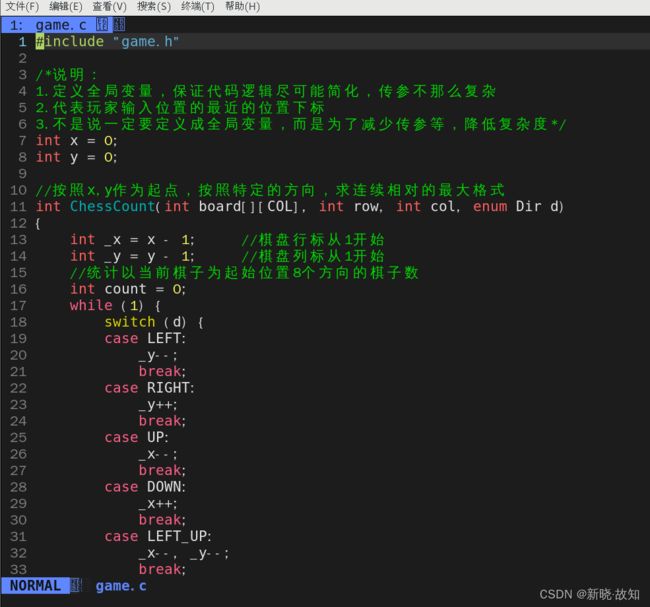
Task: Click 'int y = 0;' declaration
Action: point(76,157)
